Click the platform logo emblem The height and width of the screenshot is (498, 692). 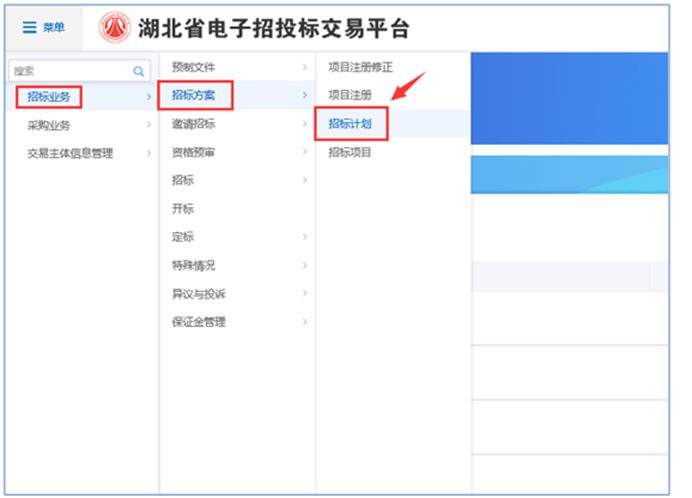[114, 28]
